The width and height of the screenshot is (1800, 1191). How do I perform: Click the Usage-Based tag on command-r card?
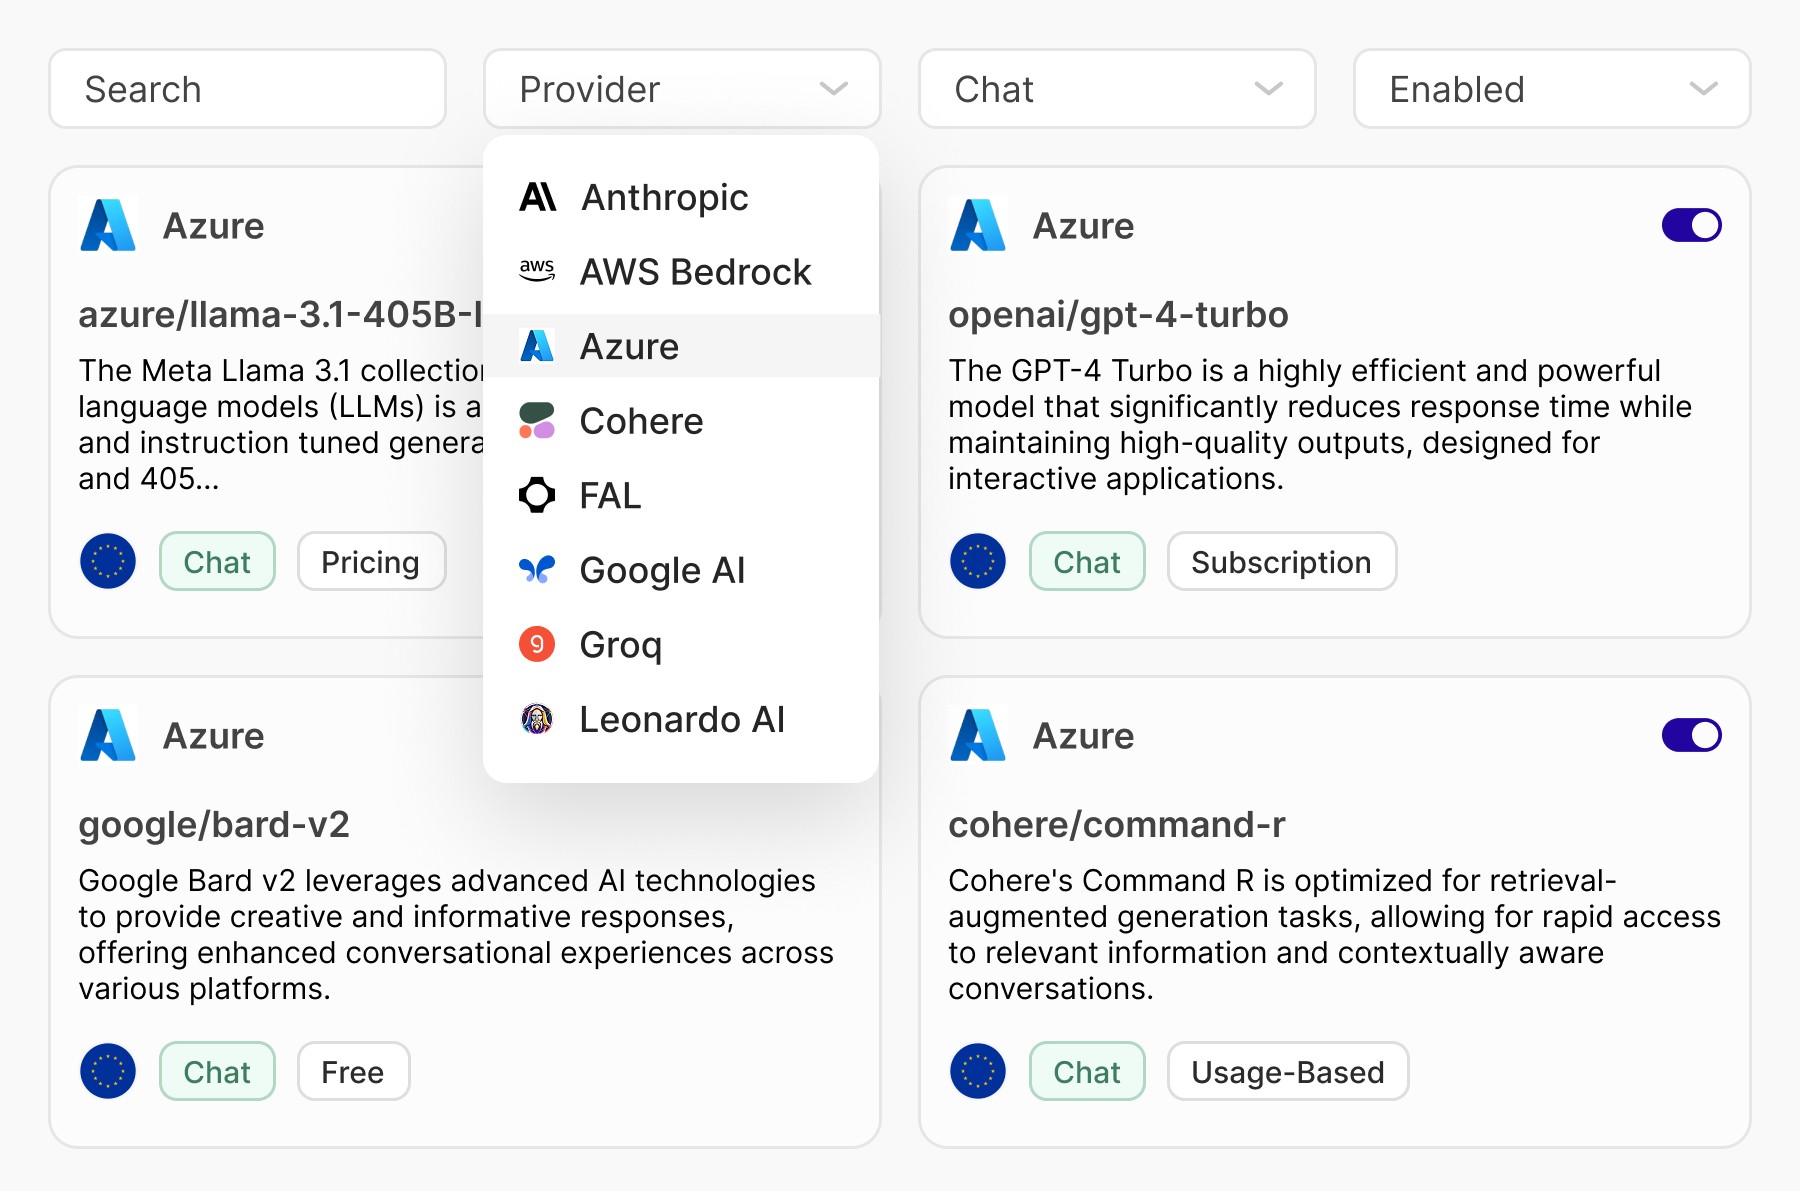tap(1287, 1072)
